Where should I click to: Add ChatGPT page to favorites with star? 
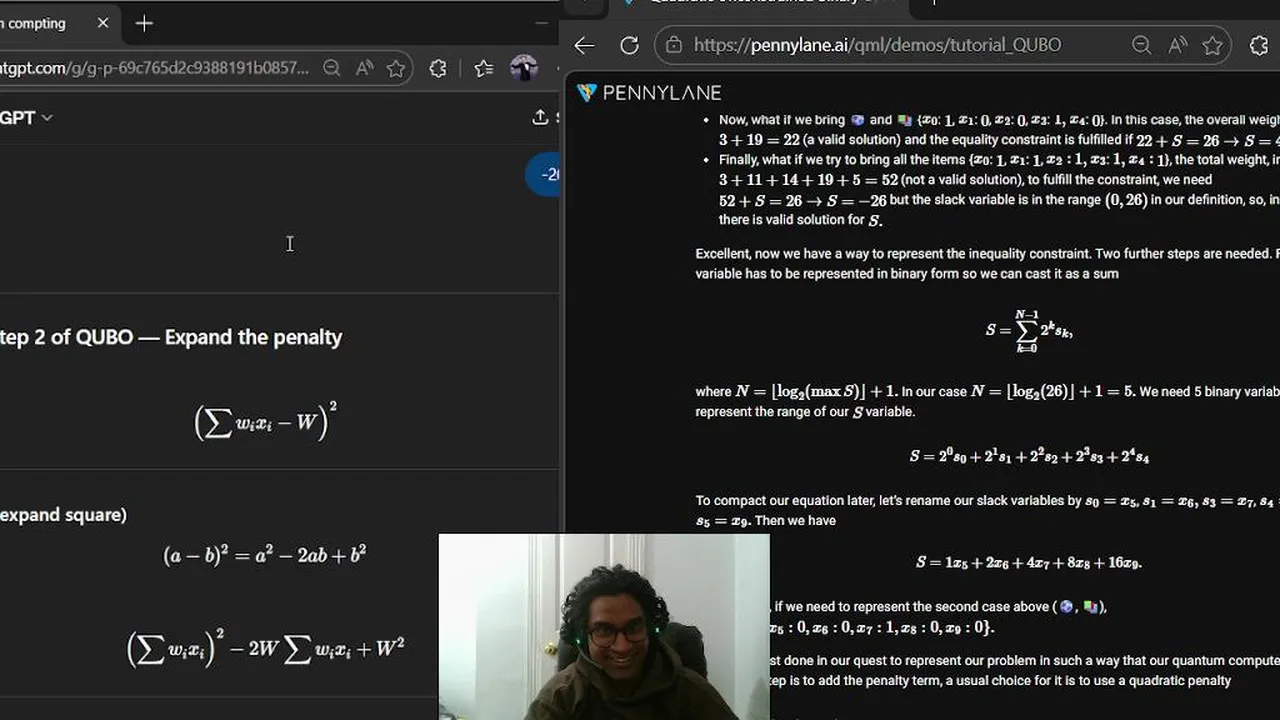point(396,68)
